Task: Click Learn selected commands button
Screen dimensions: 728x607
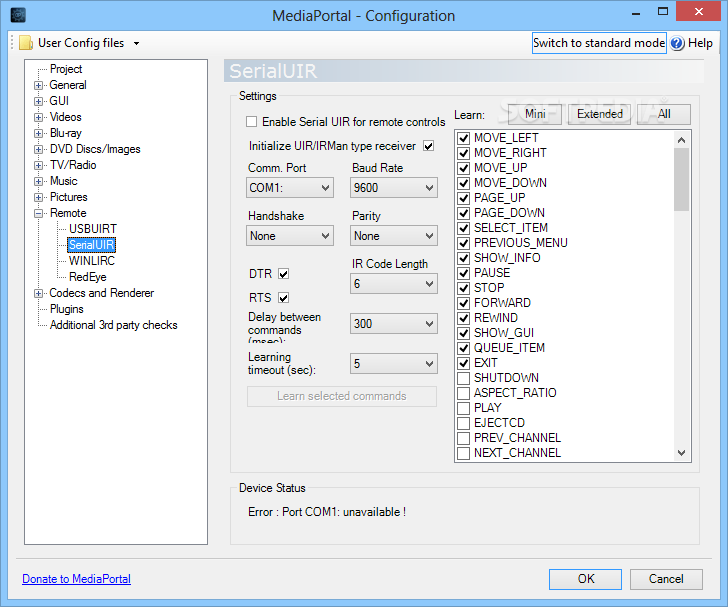Action: tap(342, 396)
